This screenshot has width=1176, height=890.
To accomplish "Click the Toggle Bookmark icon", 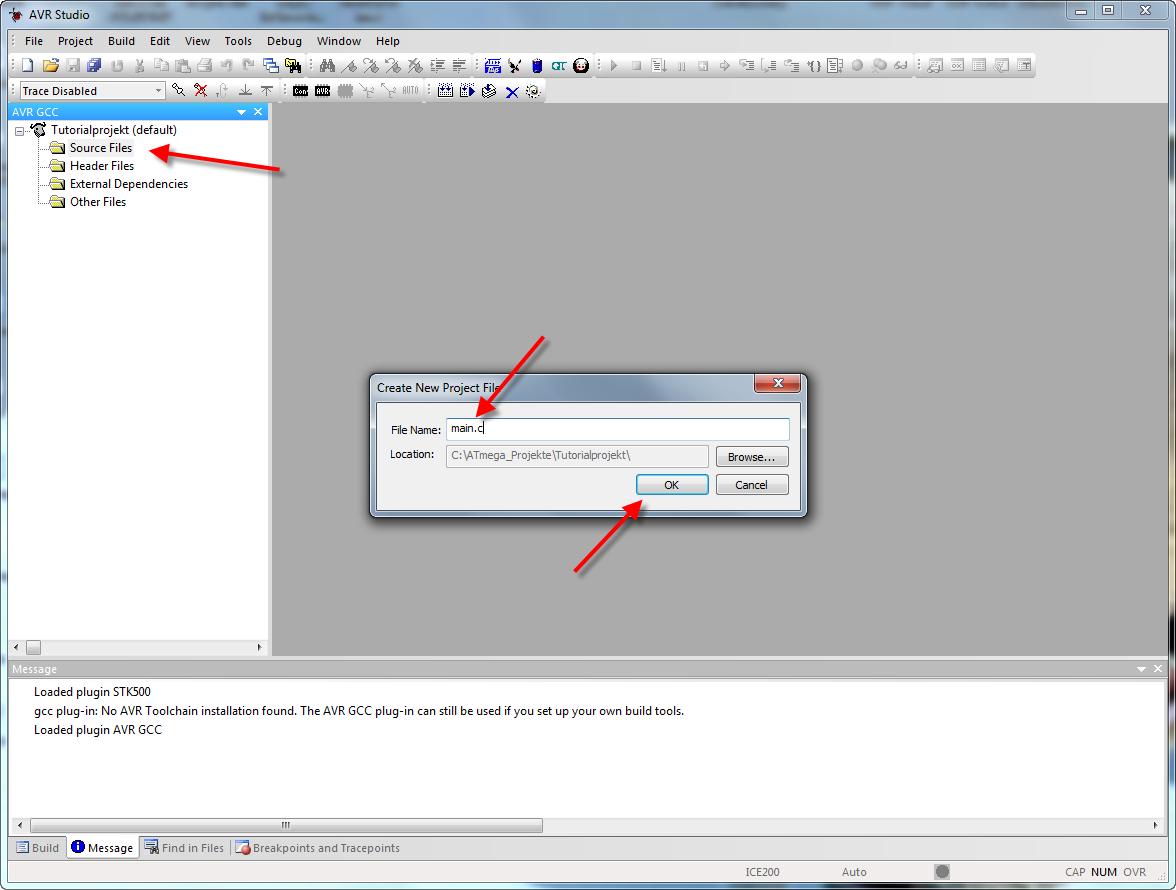I will [349, 66].
